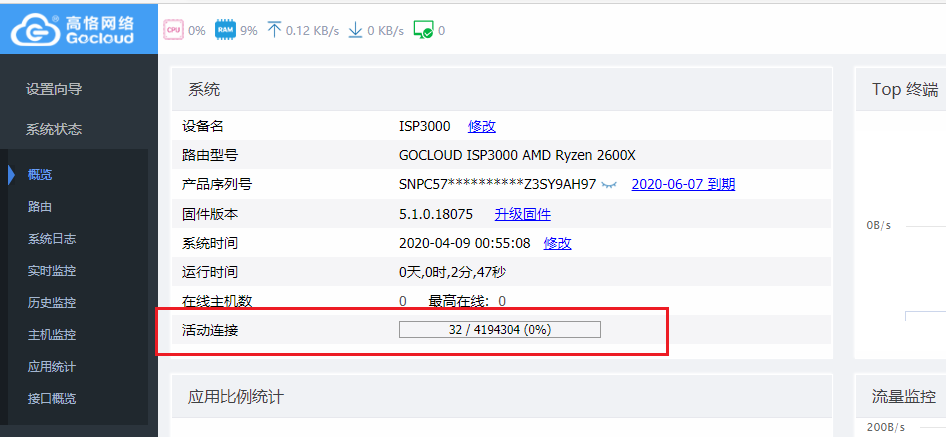Collapse the 系统状态 sidebar section

pyautogui.click(x=54, y=129)
